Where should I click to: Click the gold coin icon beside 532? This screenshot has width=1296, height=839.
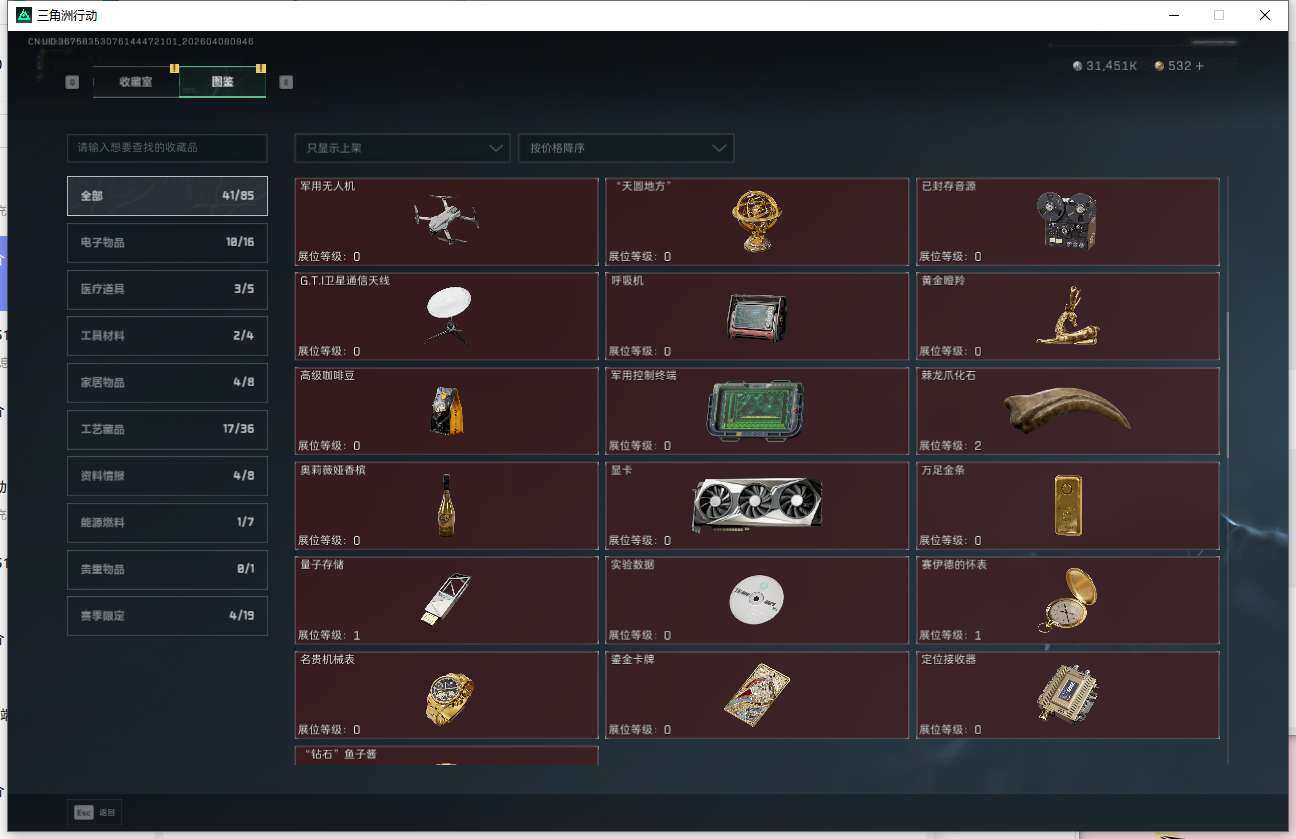(1159, 66)
